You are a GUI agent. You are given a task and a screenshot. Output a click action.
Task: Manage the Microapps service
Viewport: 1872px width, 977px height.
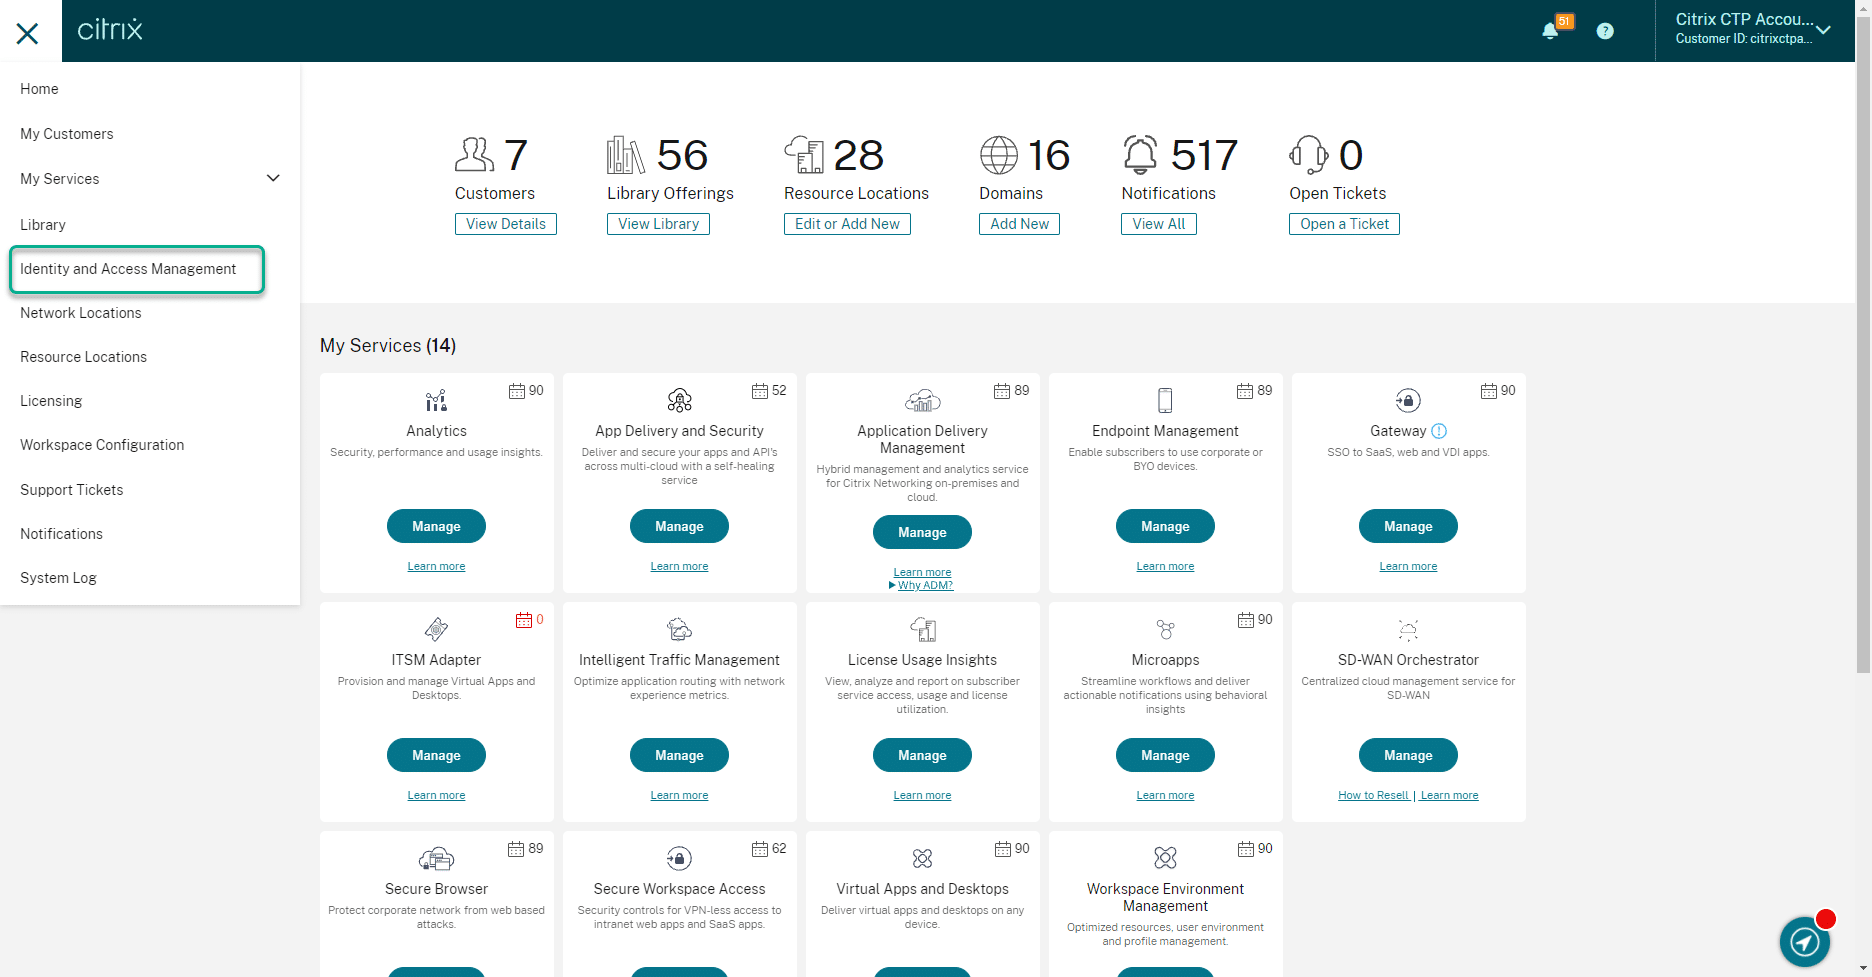click(1165, 755)
